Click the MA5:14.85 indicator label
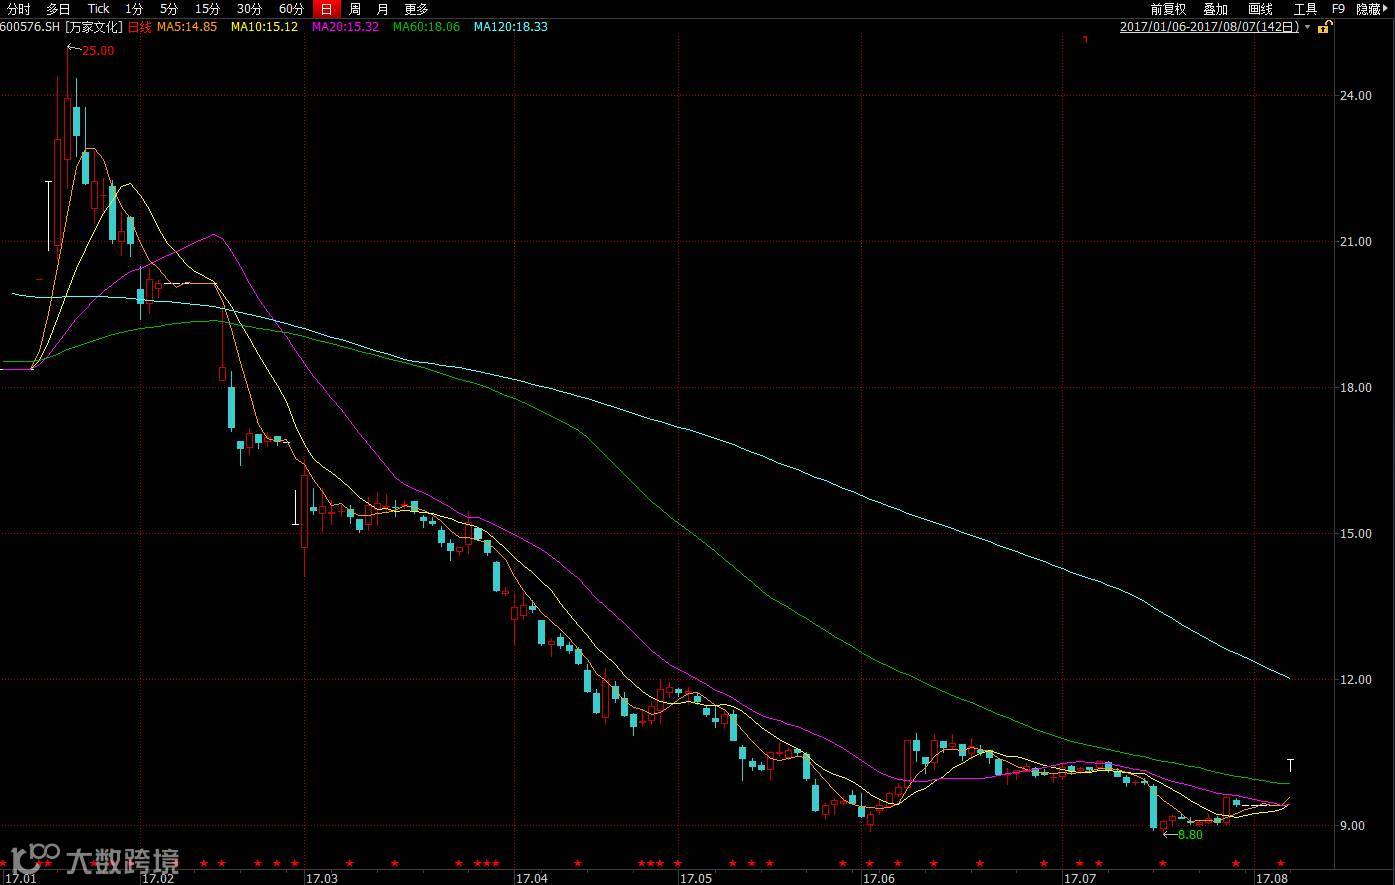Image resolution: width=1395 pixels, height=885 pixels. pos(187,27)
